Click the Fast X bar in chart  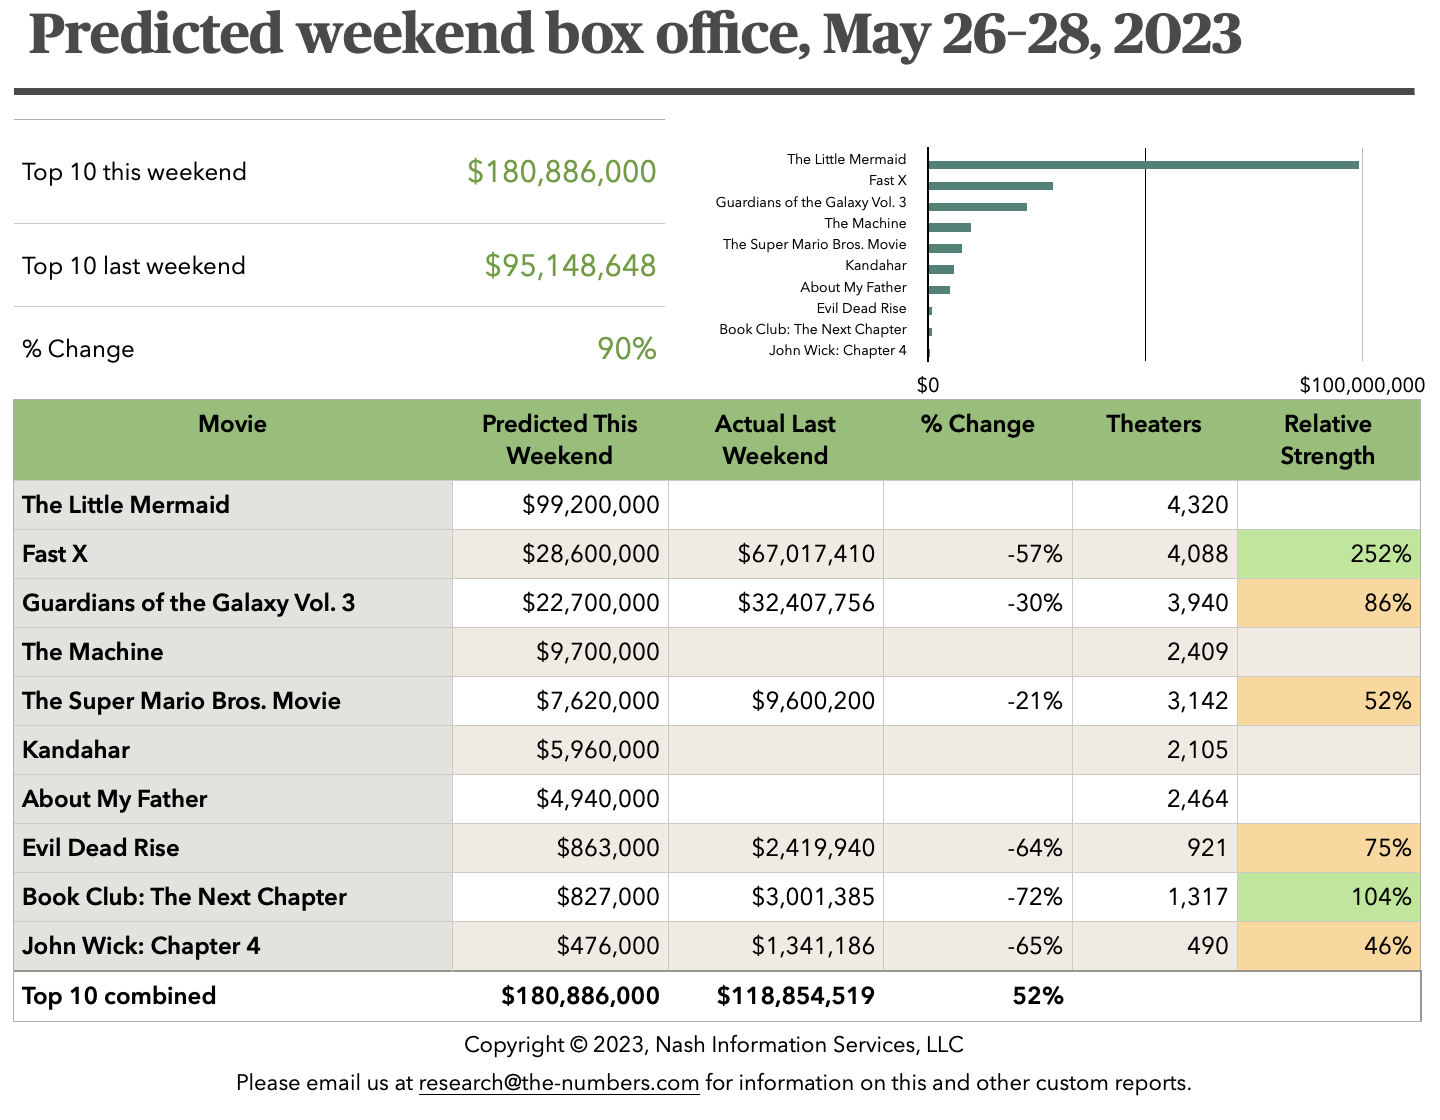[991, 186]
